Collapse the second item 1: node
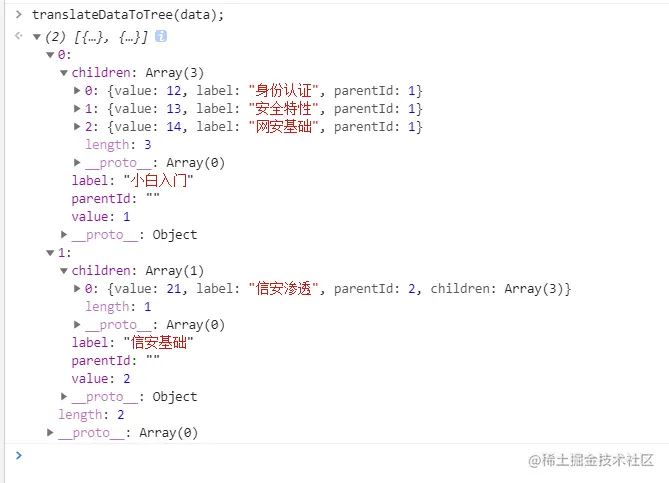 click(50, 253)
